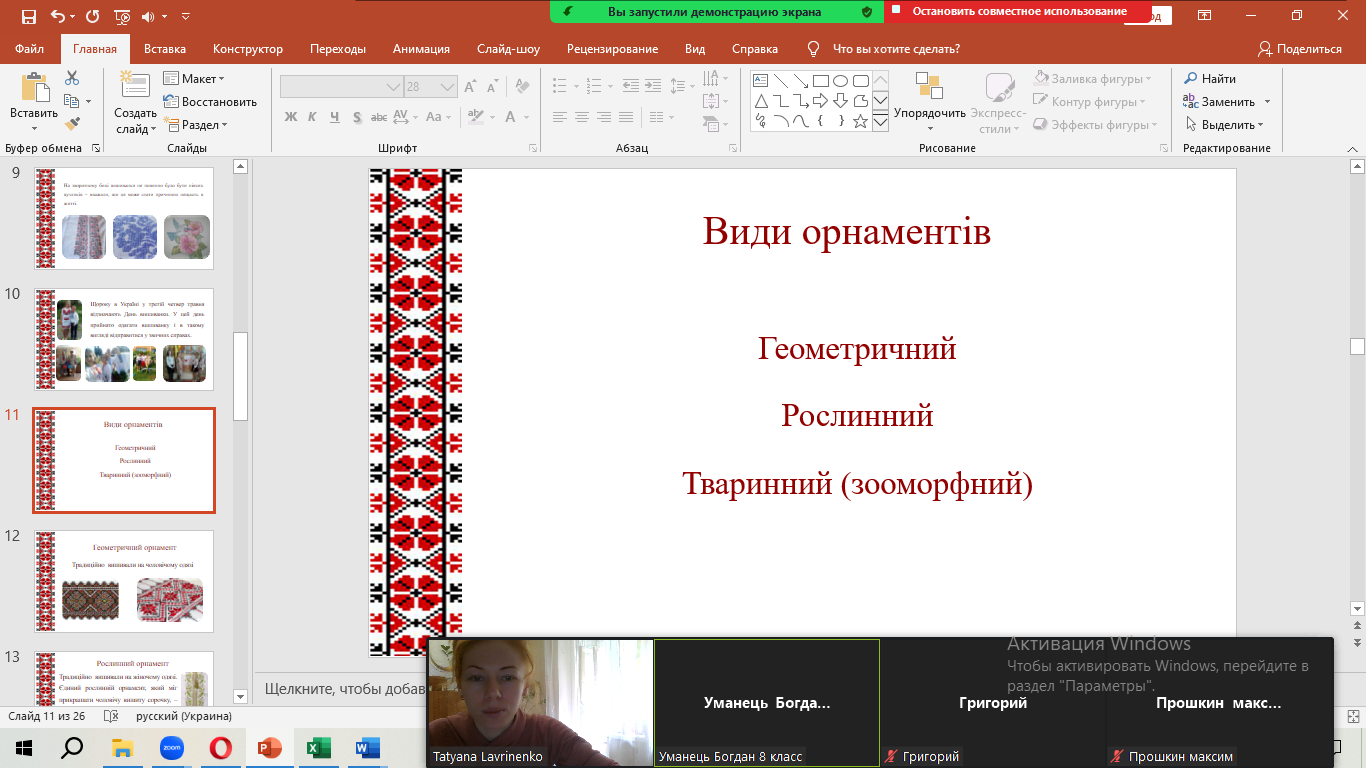Click the Cut scissors icon

coord(72,78)
